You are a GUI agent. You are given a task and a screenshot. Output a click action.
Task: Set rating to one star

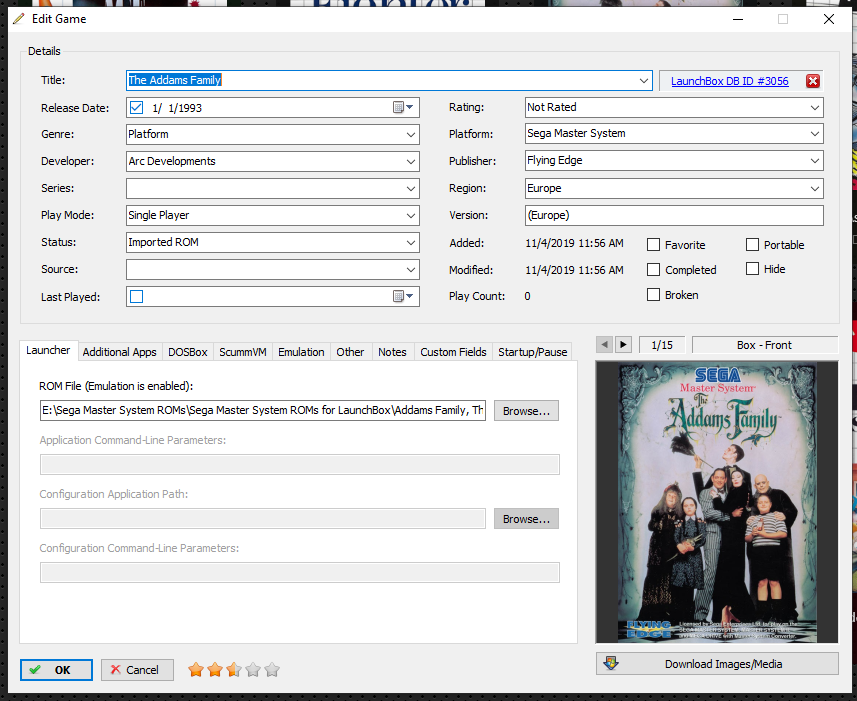pos(196,669)
